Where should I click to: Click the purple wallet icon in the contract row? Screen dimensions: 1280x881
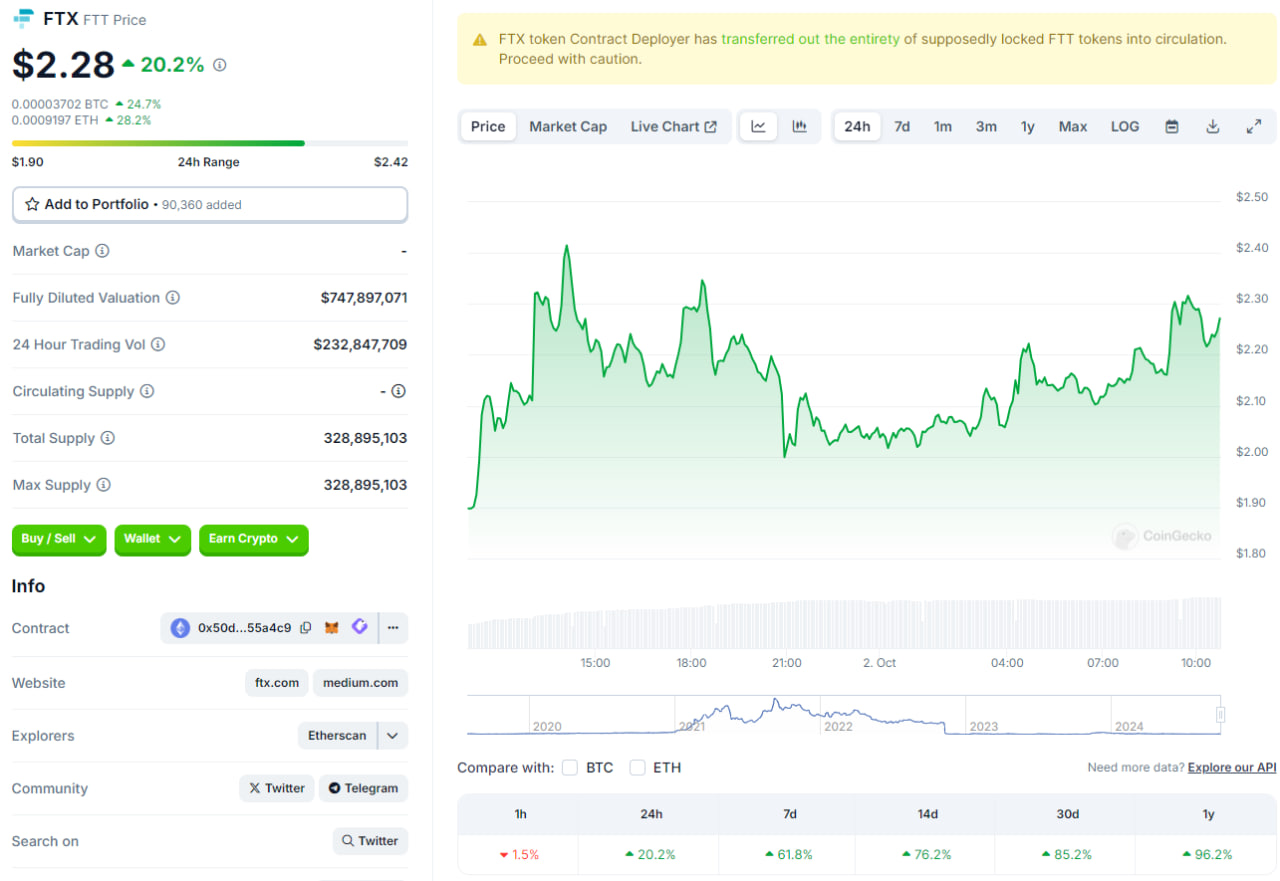359,627
